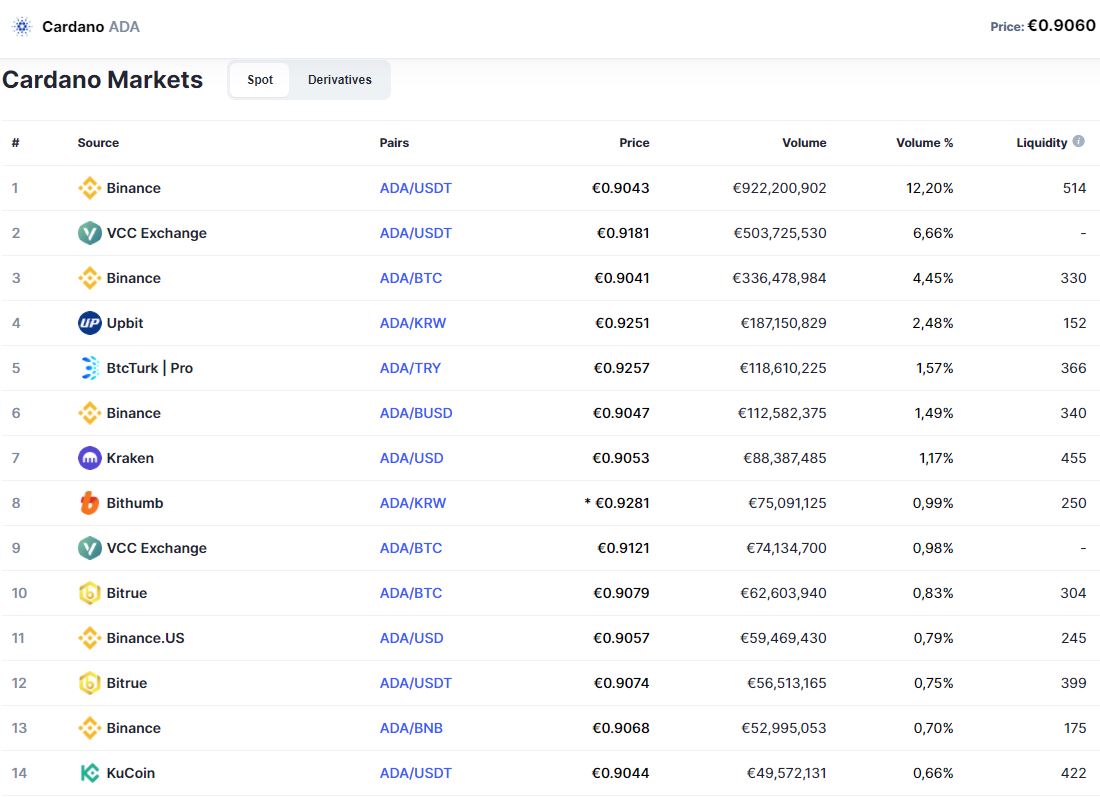Open the Upbit exchange name
The width and height of the screenshot is (1100, 798).
(x=125, y=323)
